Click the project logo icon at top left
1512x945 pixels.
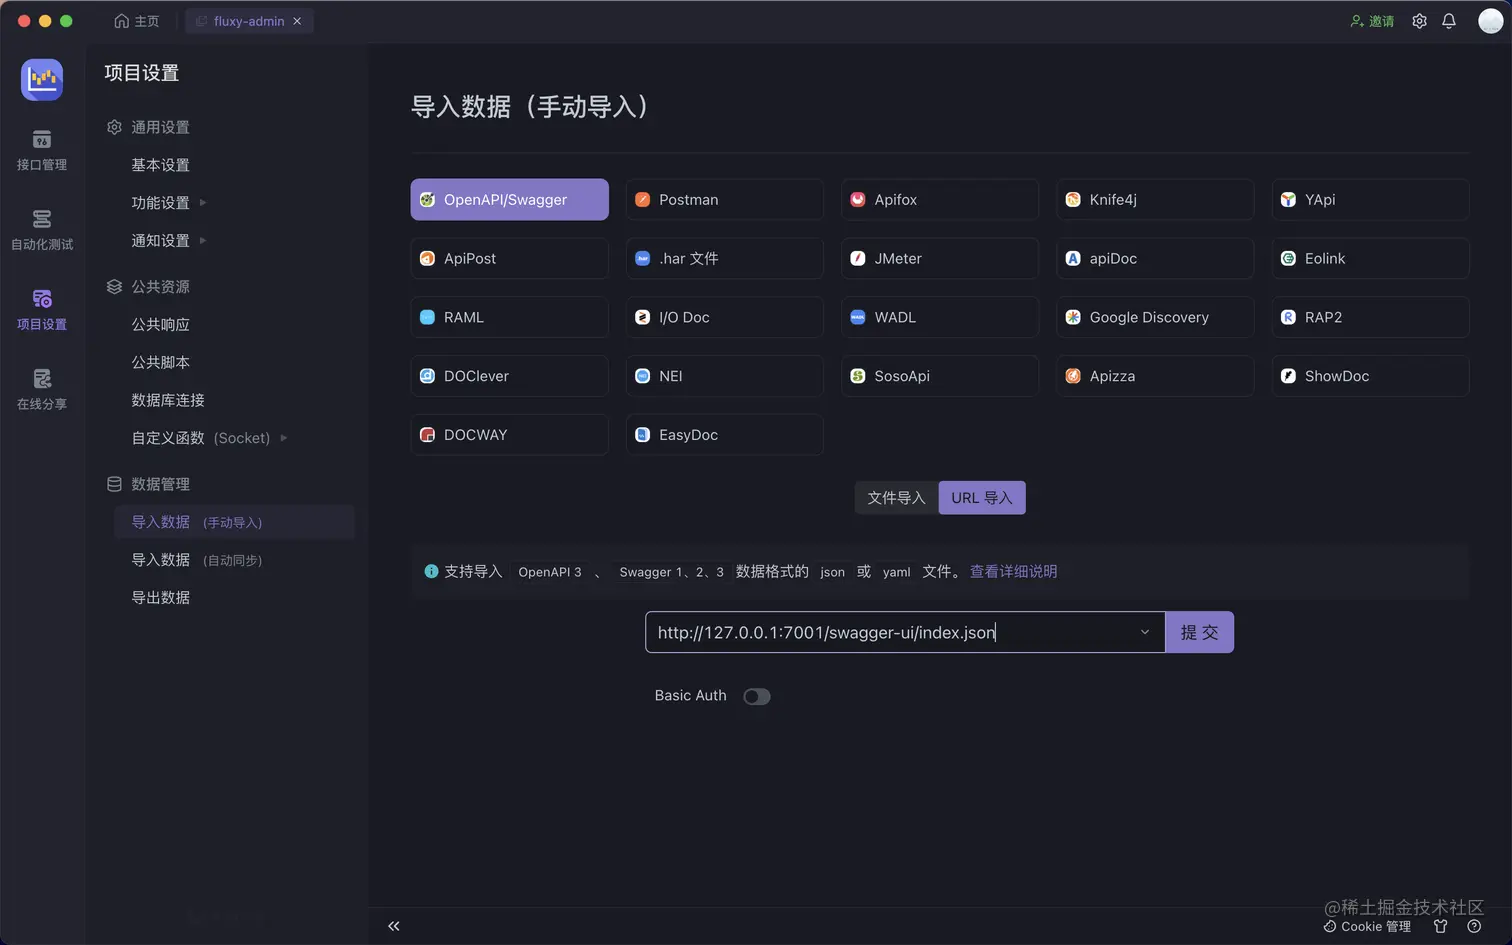(42, 79)
